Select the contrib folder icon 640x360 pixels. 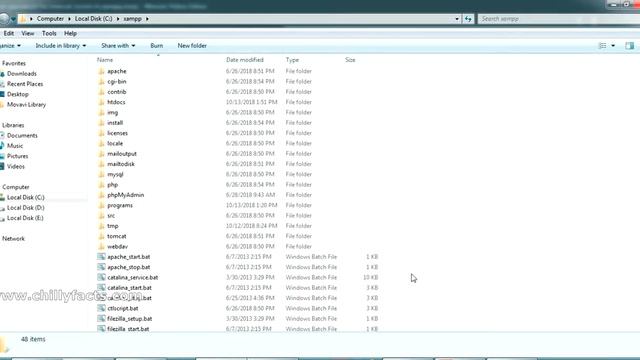click(x=102, y=92)
